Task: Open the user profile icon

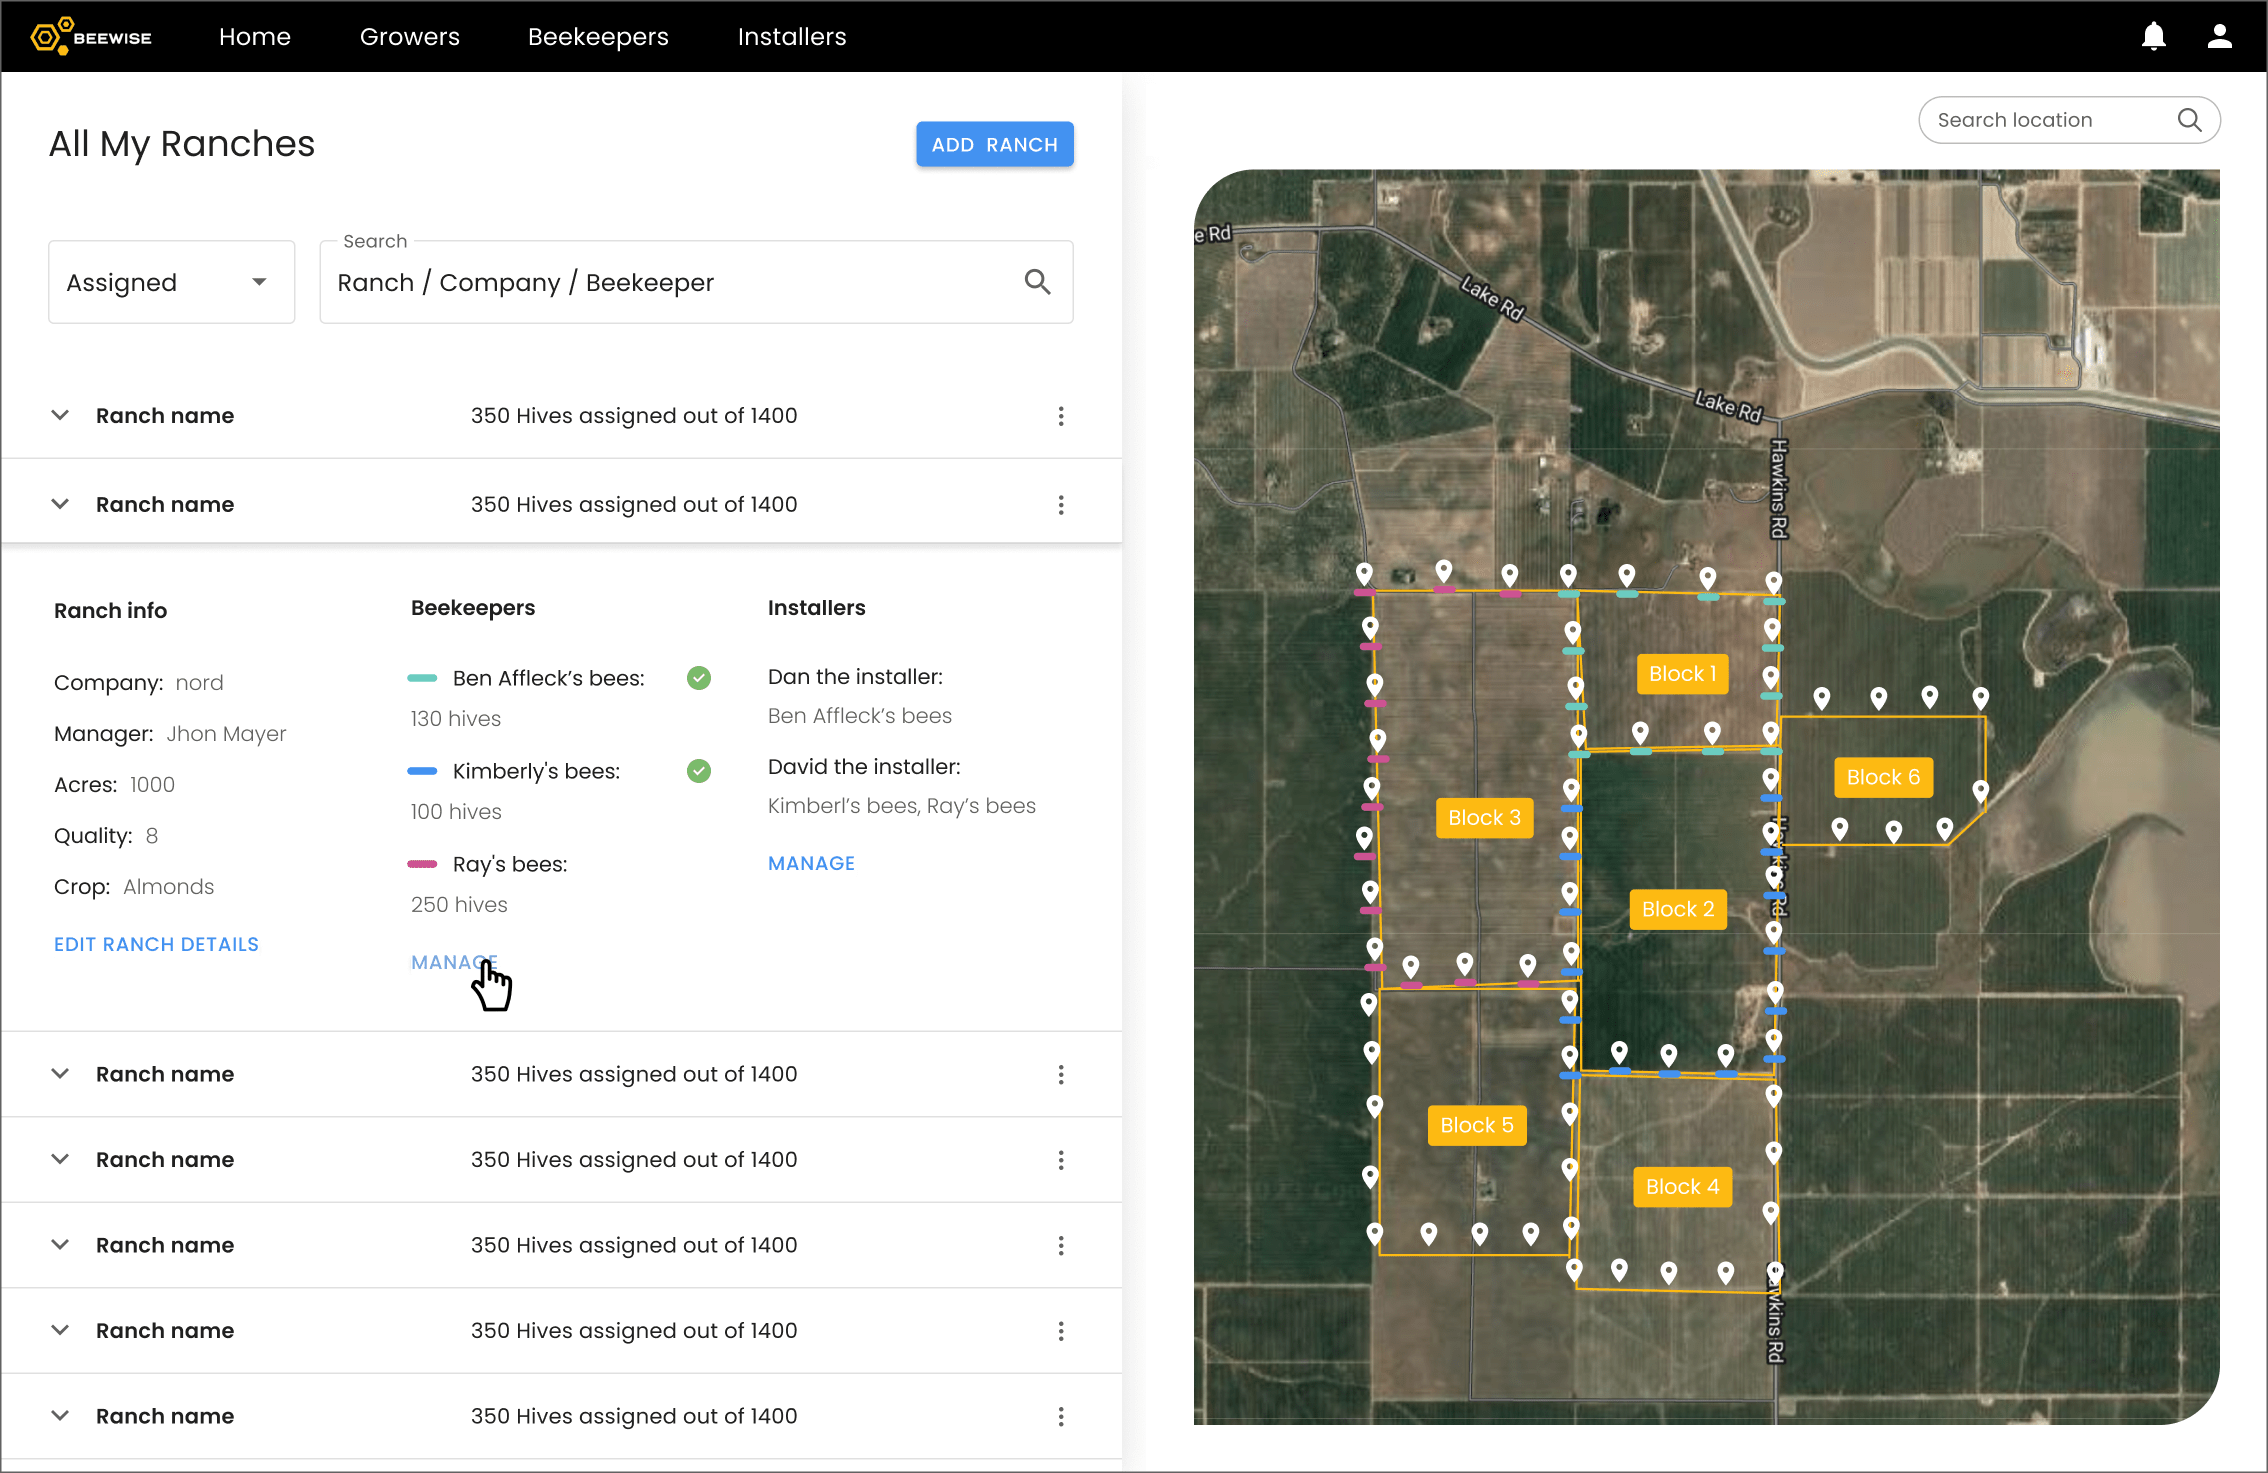Action: click(2219, 37)
